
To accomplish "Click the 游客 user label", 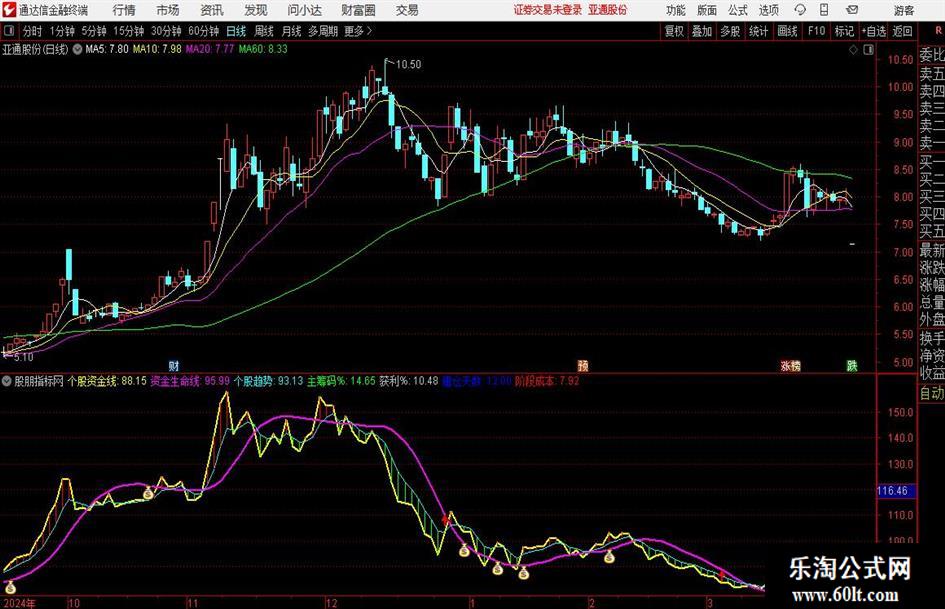I will [903, 10].
